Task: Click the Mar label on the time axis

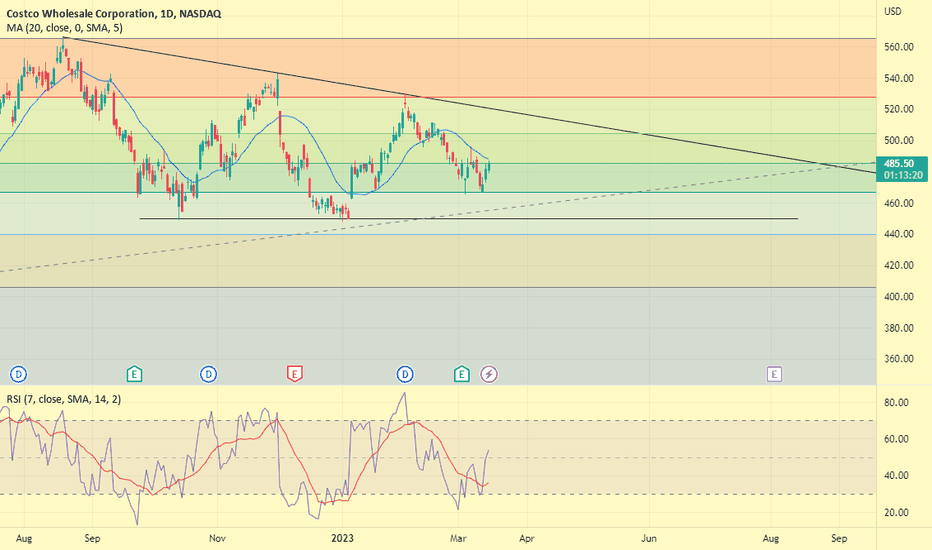Action: 458,538
